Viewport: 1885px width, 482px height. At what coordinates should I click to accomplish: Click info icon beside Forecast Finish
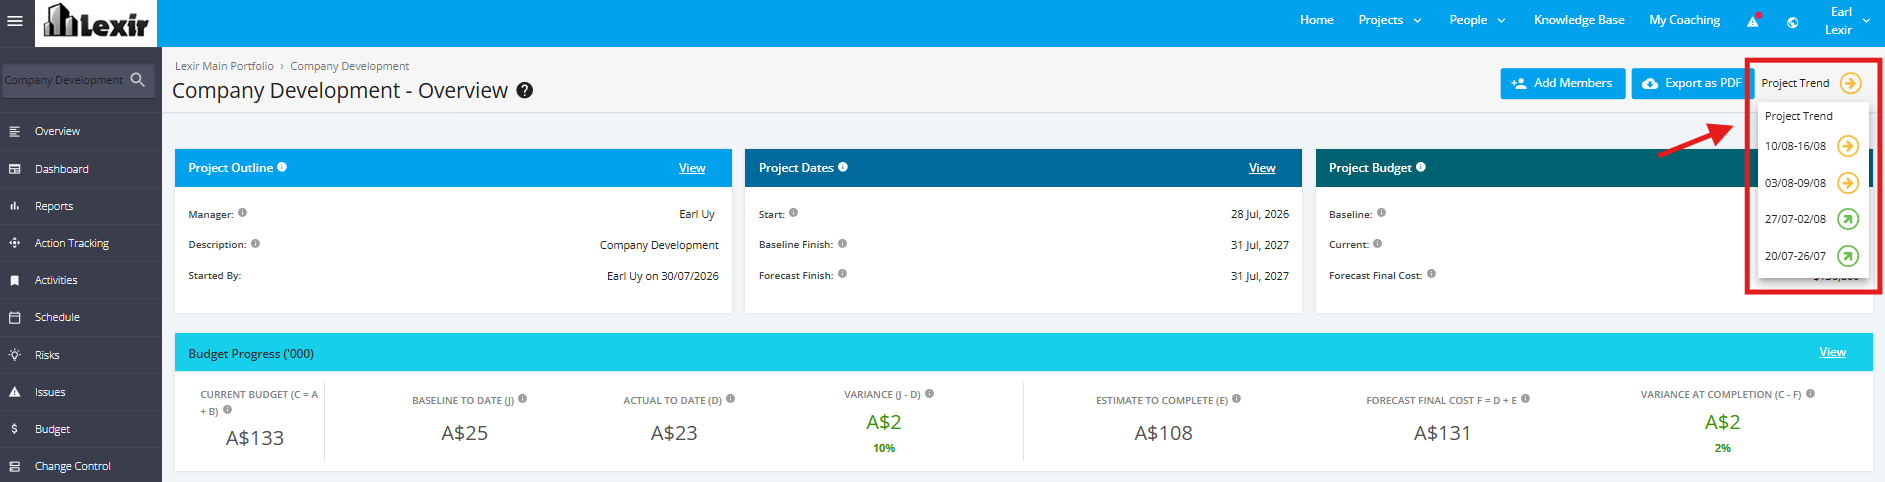pyautogui.click(x=842, y=274)
